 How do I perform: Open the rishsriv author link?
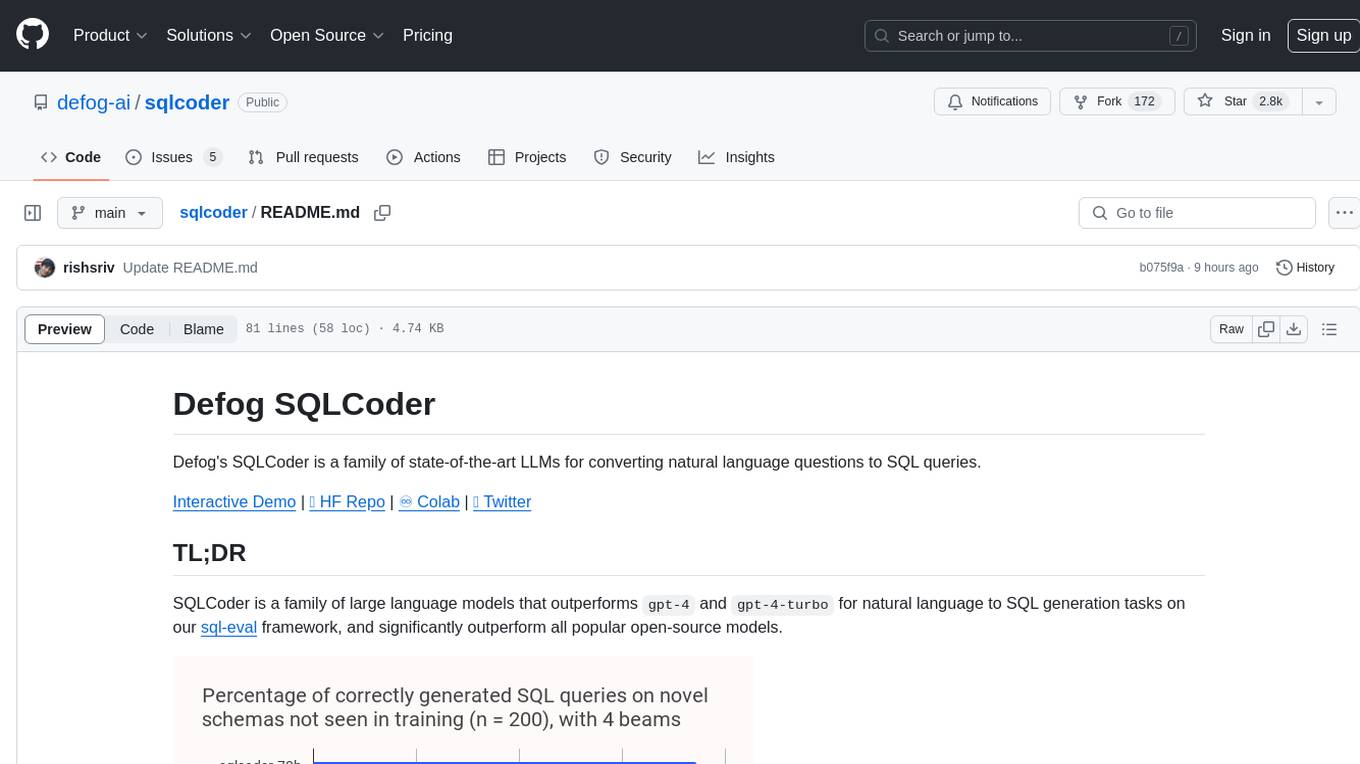point(88,267)
